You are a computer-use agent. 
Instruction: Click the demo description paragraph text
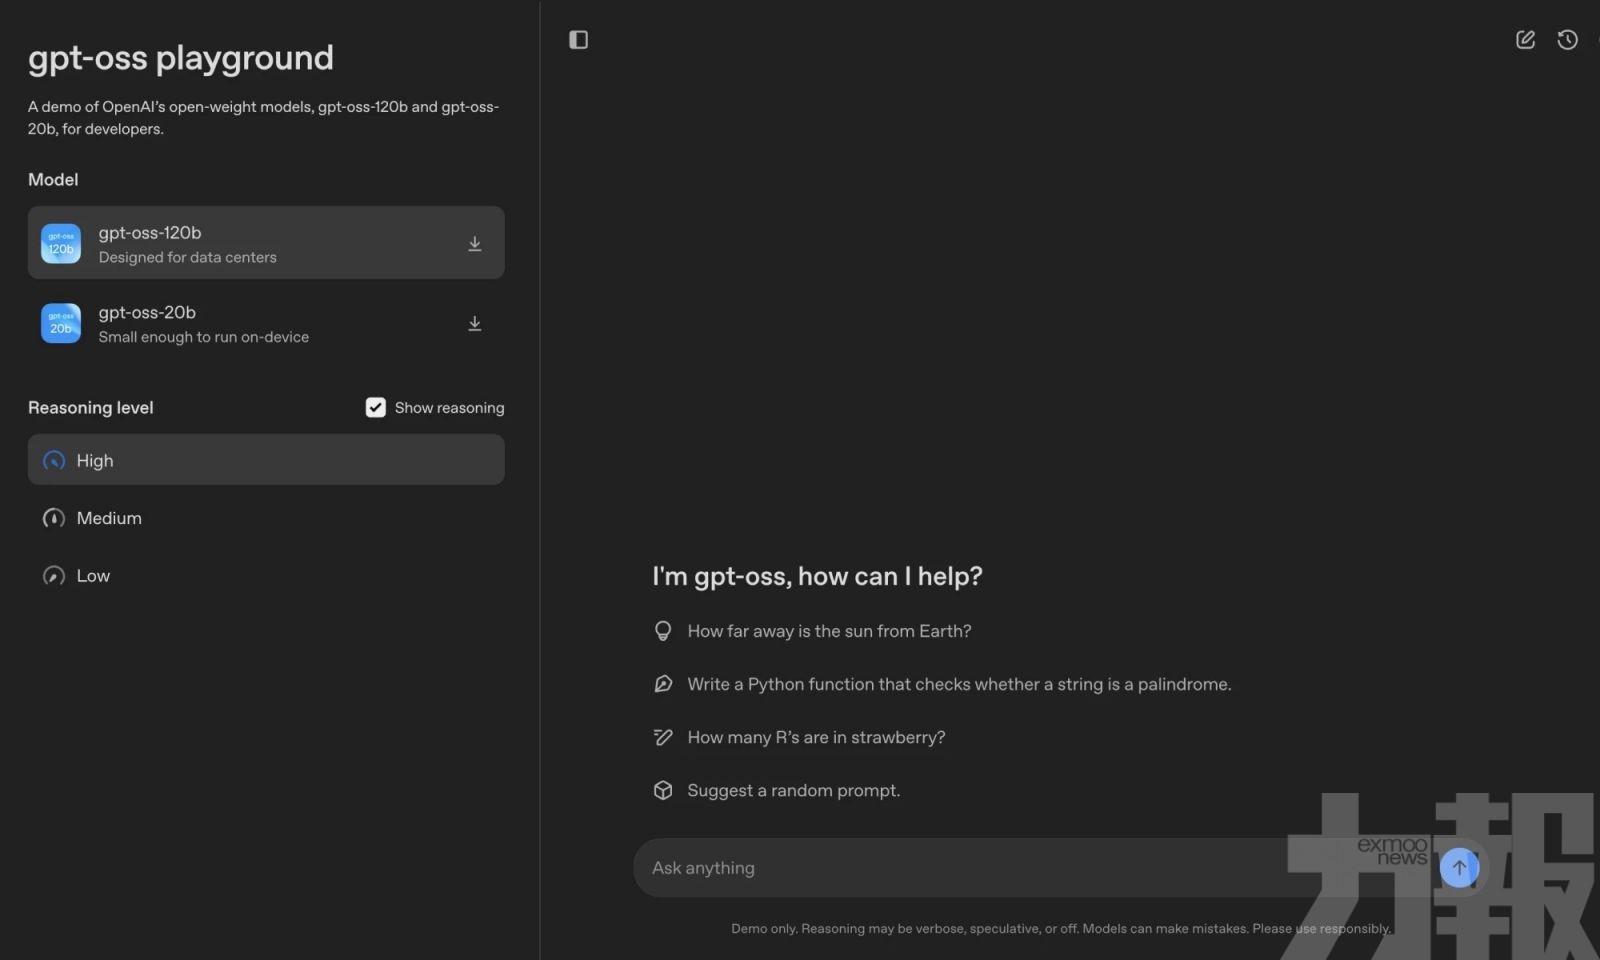(x=263, y=118)
